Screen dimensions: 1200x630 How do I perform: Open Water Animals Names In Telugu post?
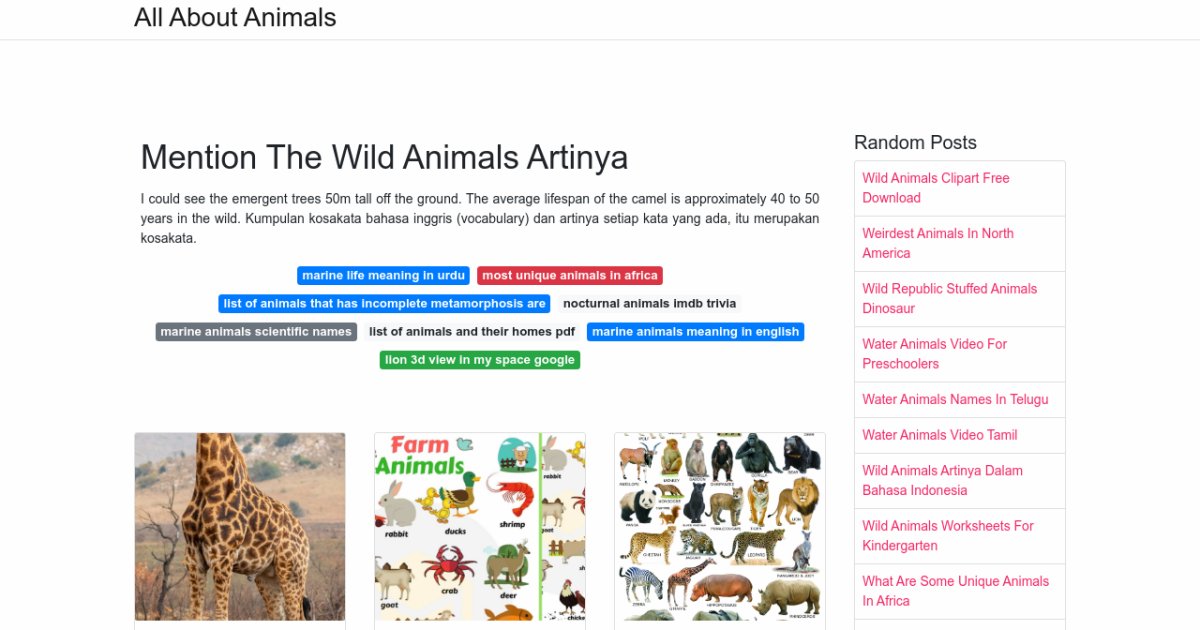coord(955,399)
